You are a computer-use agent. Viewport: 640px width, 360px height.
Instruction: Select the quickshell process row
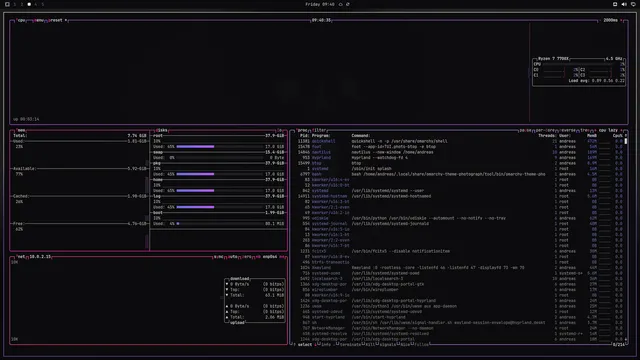click(x=459, y=141)
